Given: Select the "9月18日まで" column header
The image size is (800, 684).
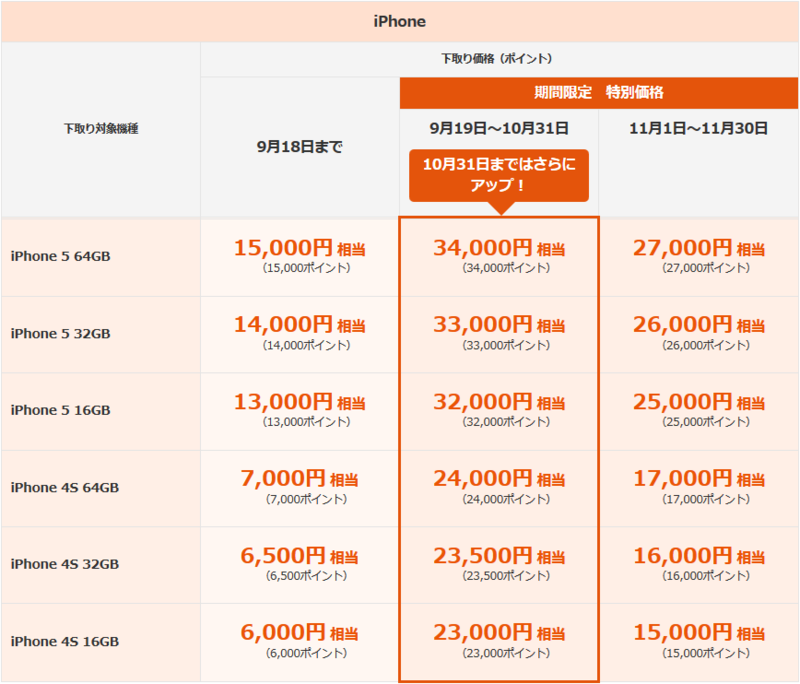Looking at the screenshot, I should pos(299,147).
